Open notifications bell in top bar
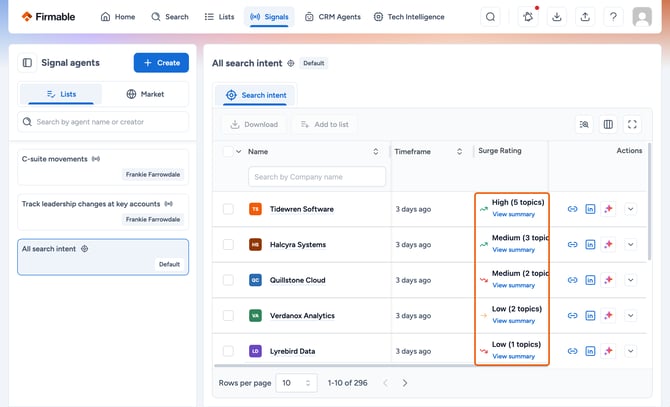670x407 pixels. pos(528,17)
